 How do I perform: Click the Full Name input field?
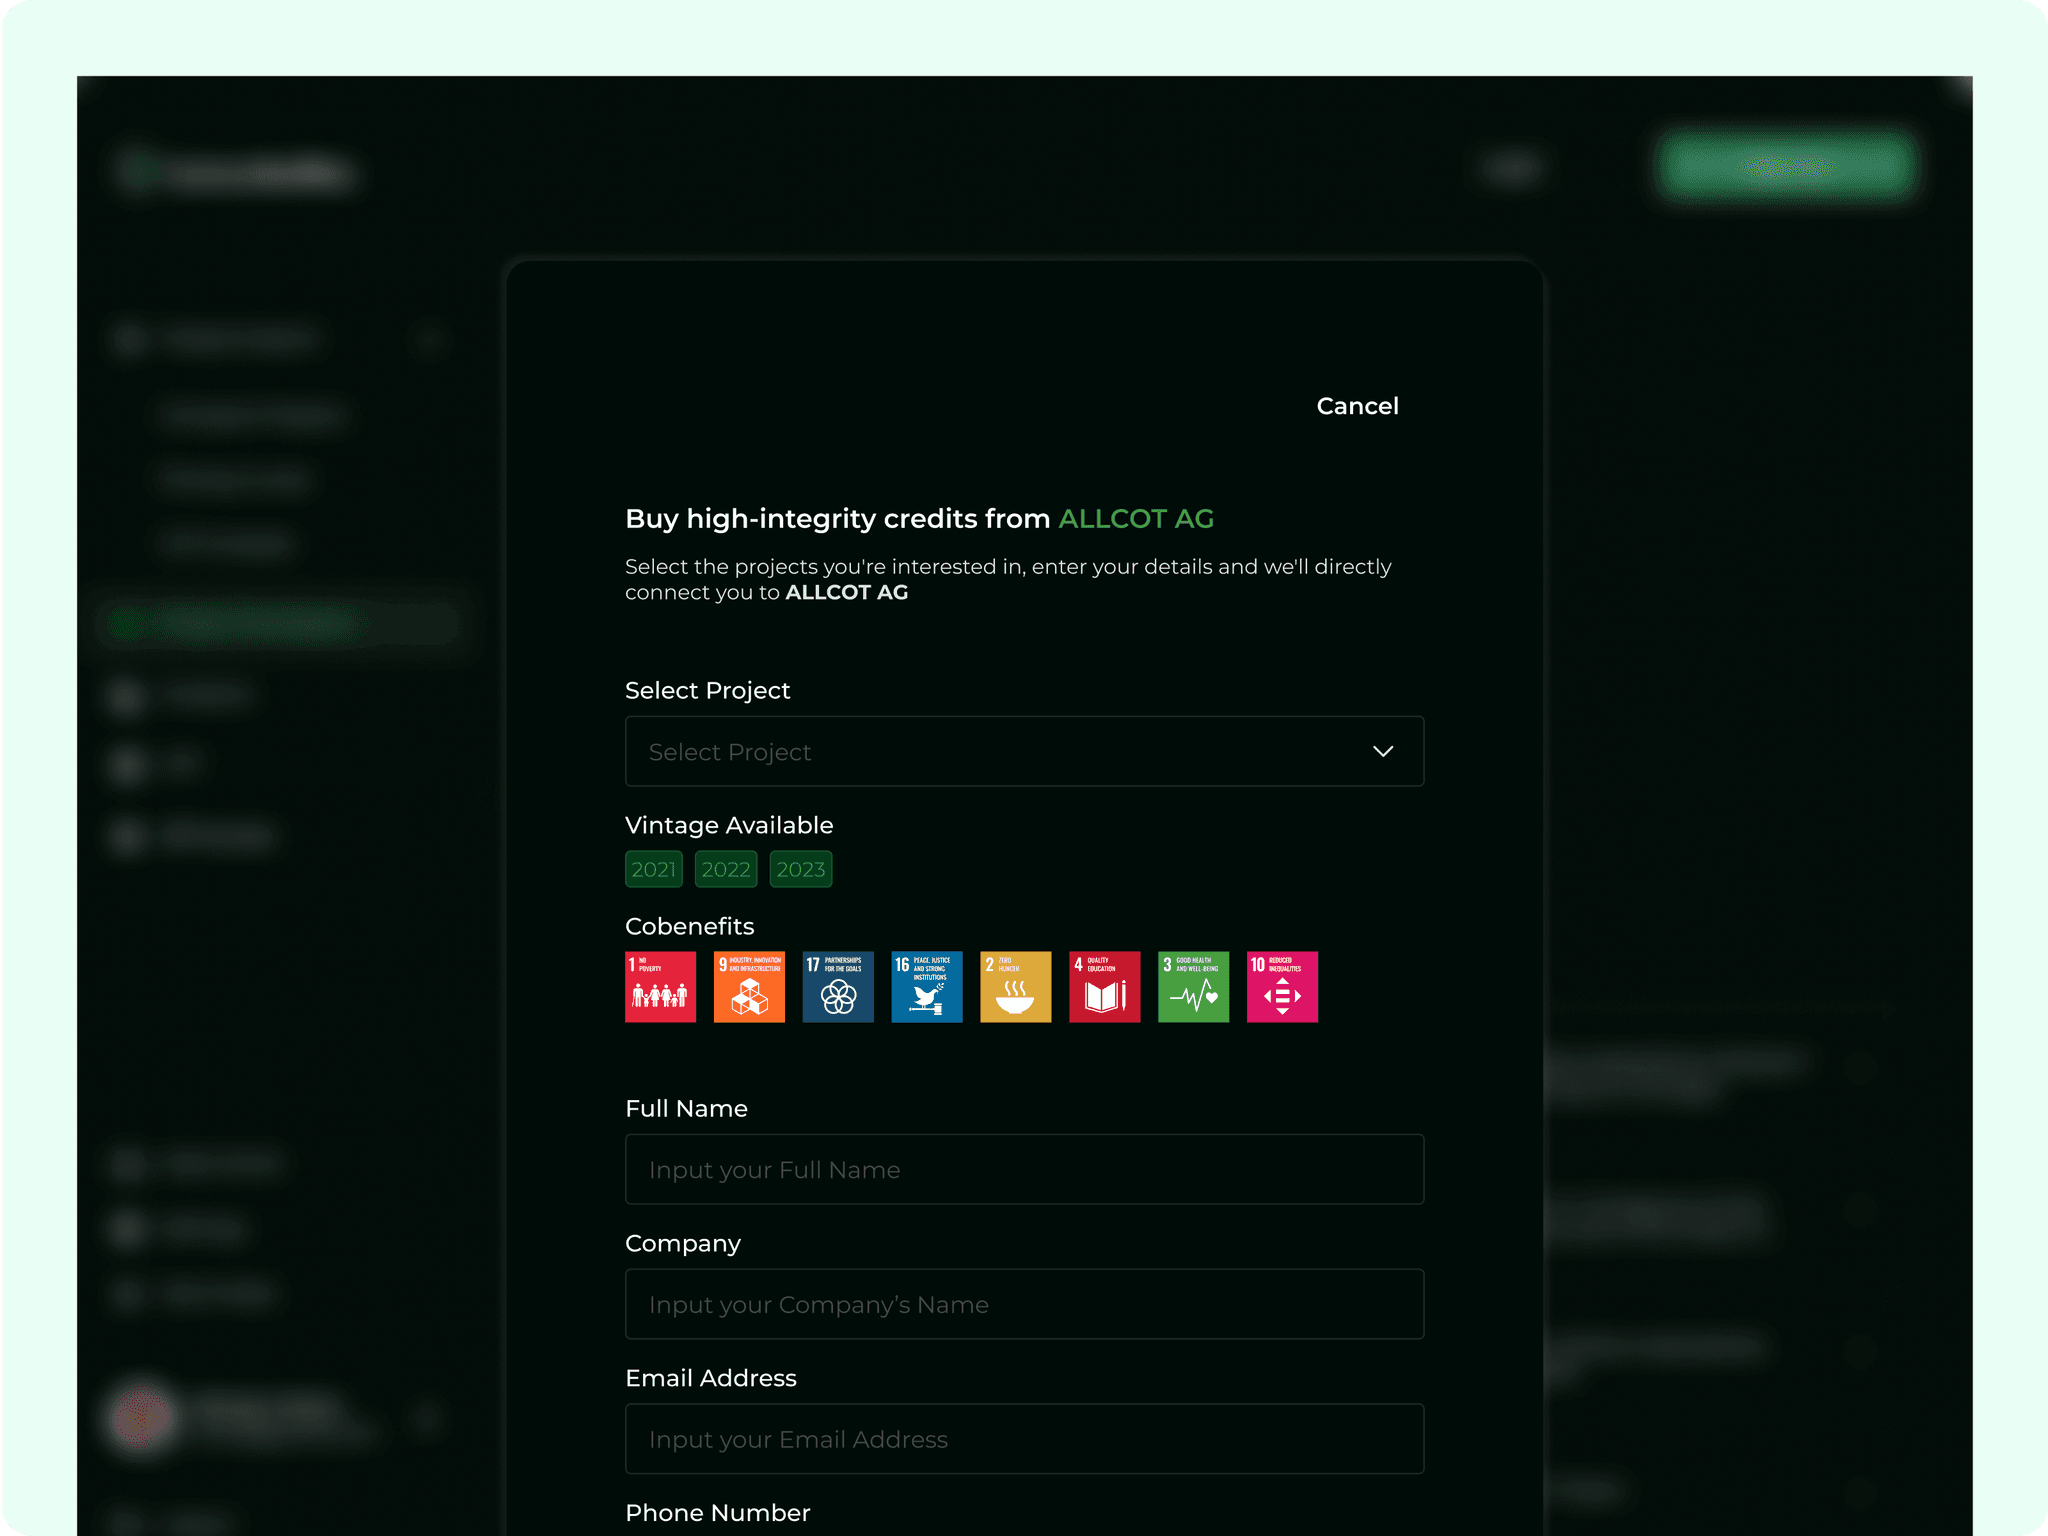pyautogui.click(x=1024, y=1169)
